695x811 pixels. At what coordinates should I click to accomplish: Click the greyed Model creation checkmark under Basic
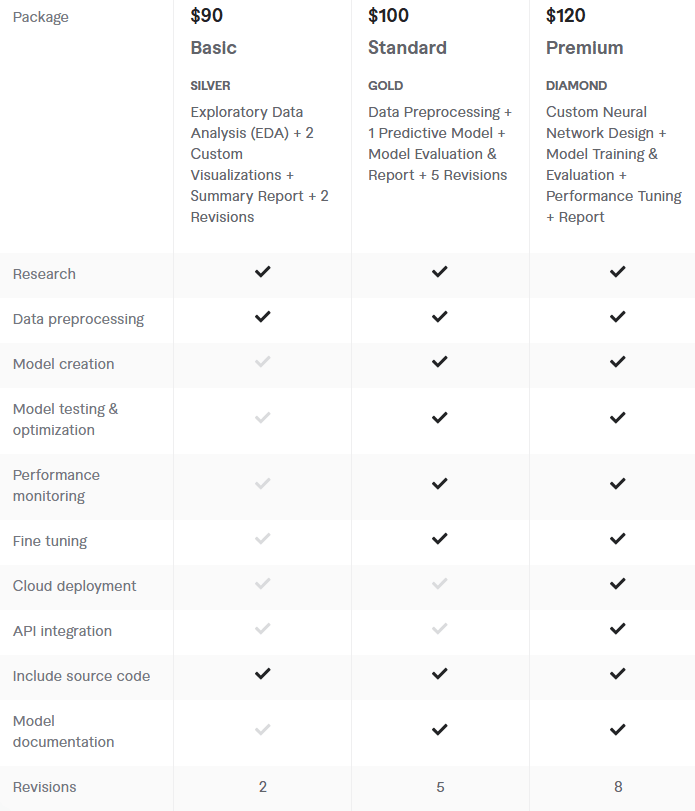pos(262,362)
